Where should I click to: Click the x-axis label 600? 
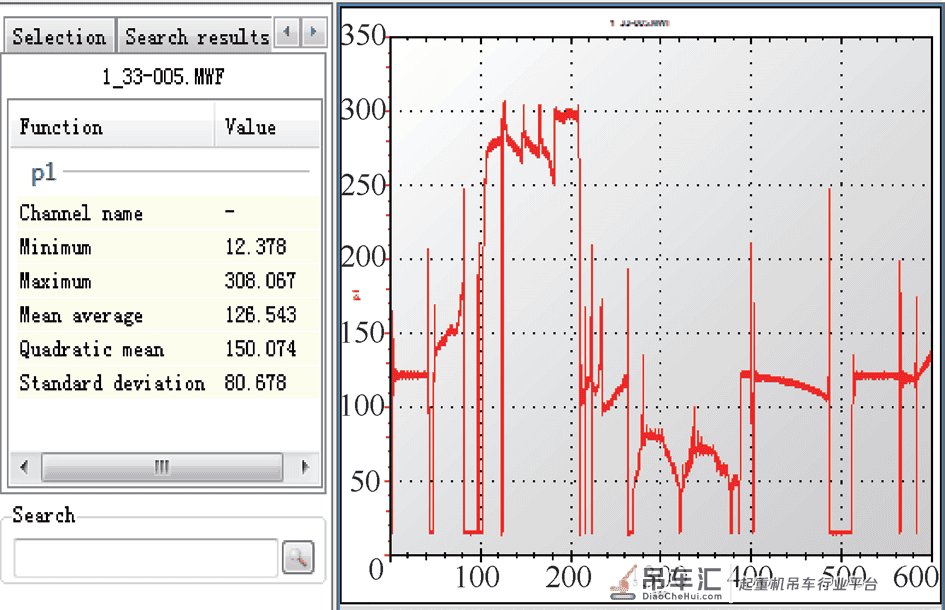click(915, 577)
